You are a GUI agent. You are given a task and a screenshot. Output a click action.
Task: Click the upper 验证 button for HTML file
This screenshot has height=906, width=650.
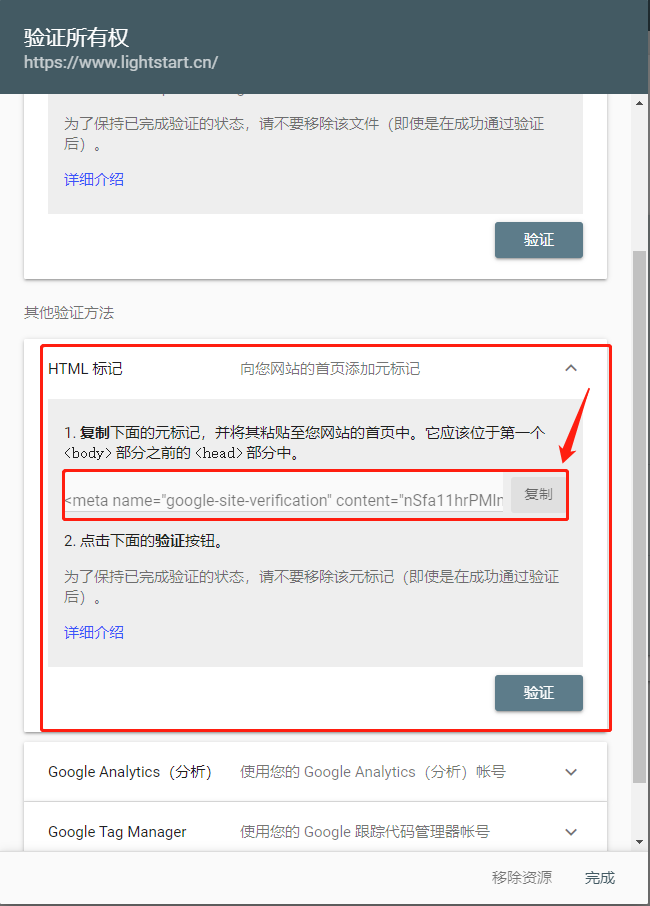click(x=538, y=240)
